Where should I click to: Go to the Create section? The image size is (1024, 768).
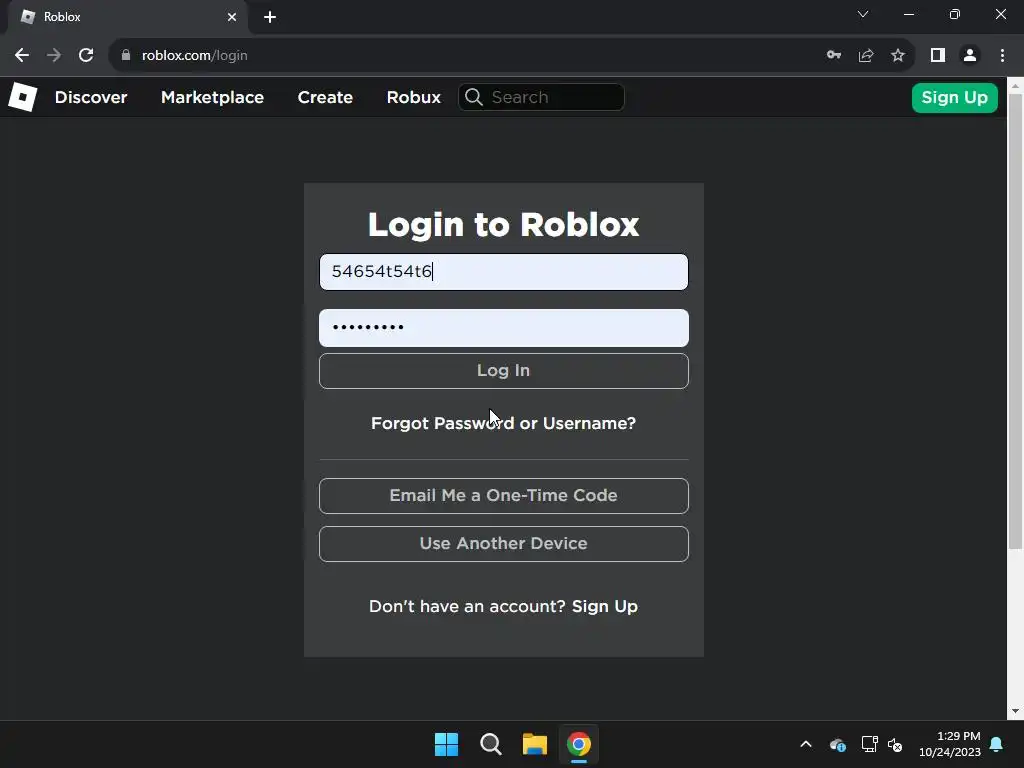(325, 97)
